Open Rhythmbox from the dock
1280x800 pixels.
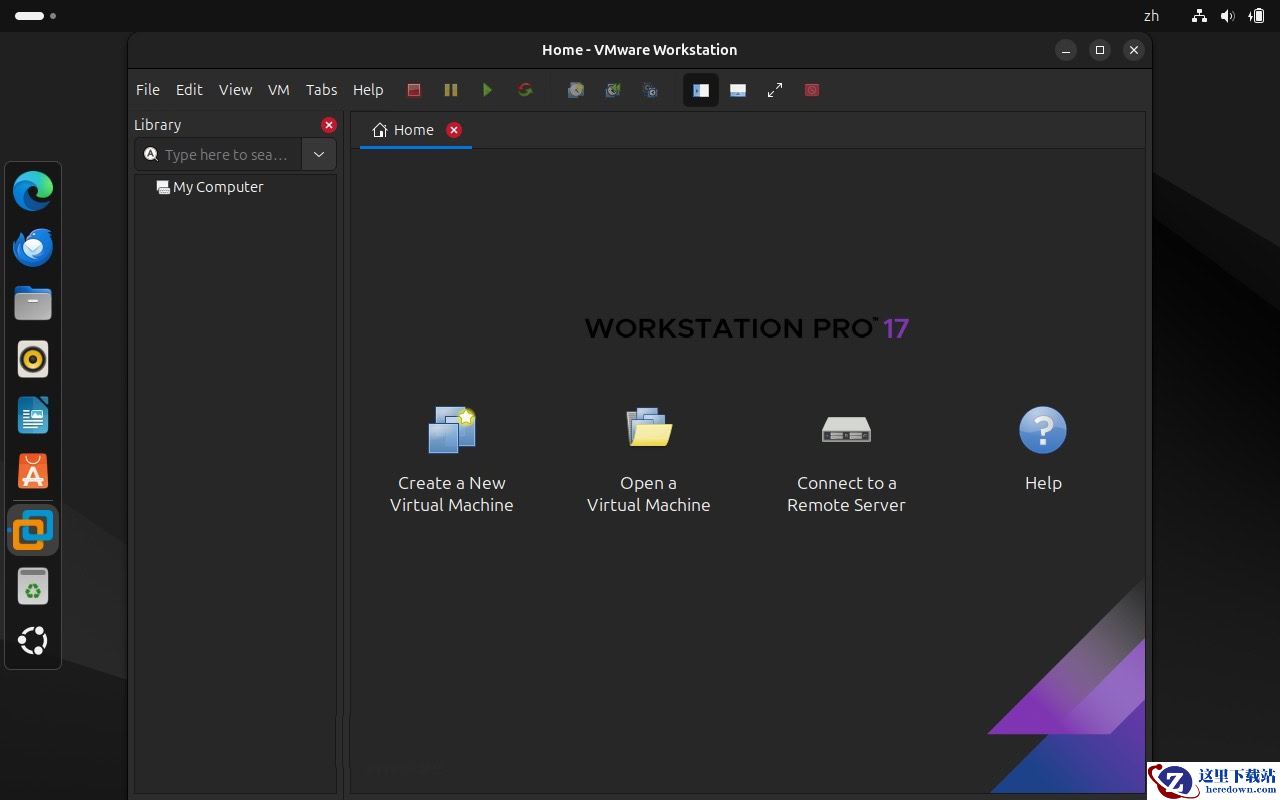point(33,359)
